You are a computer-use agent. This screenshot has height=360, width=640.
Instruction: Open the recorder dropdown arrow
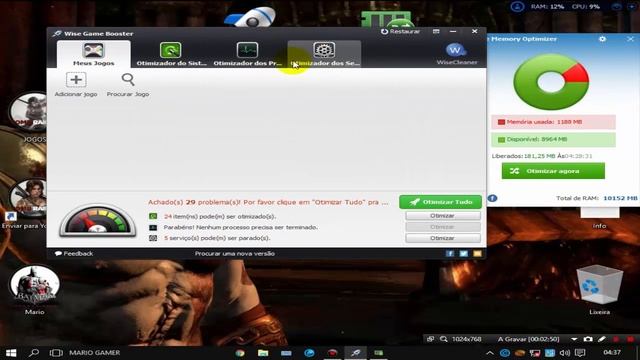pos(574,339)
